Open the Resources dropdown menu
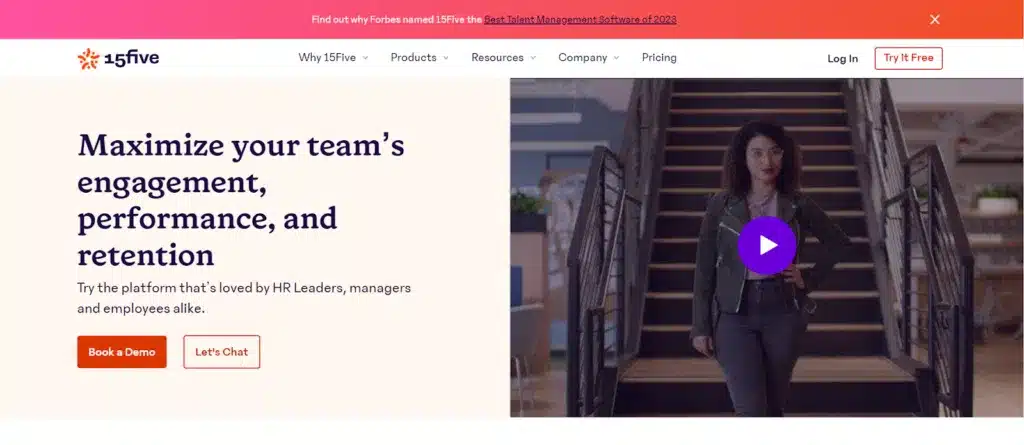Image resolution: width=1024 pixels, height=445 pixels. (x=504, y=58)
